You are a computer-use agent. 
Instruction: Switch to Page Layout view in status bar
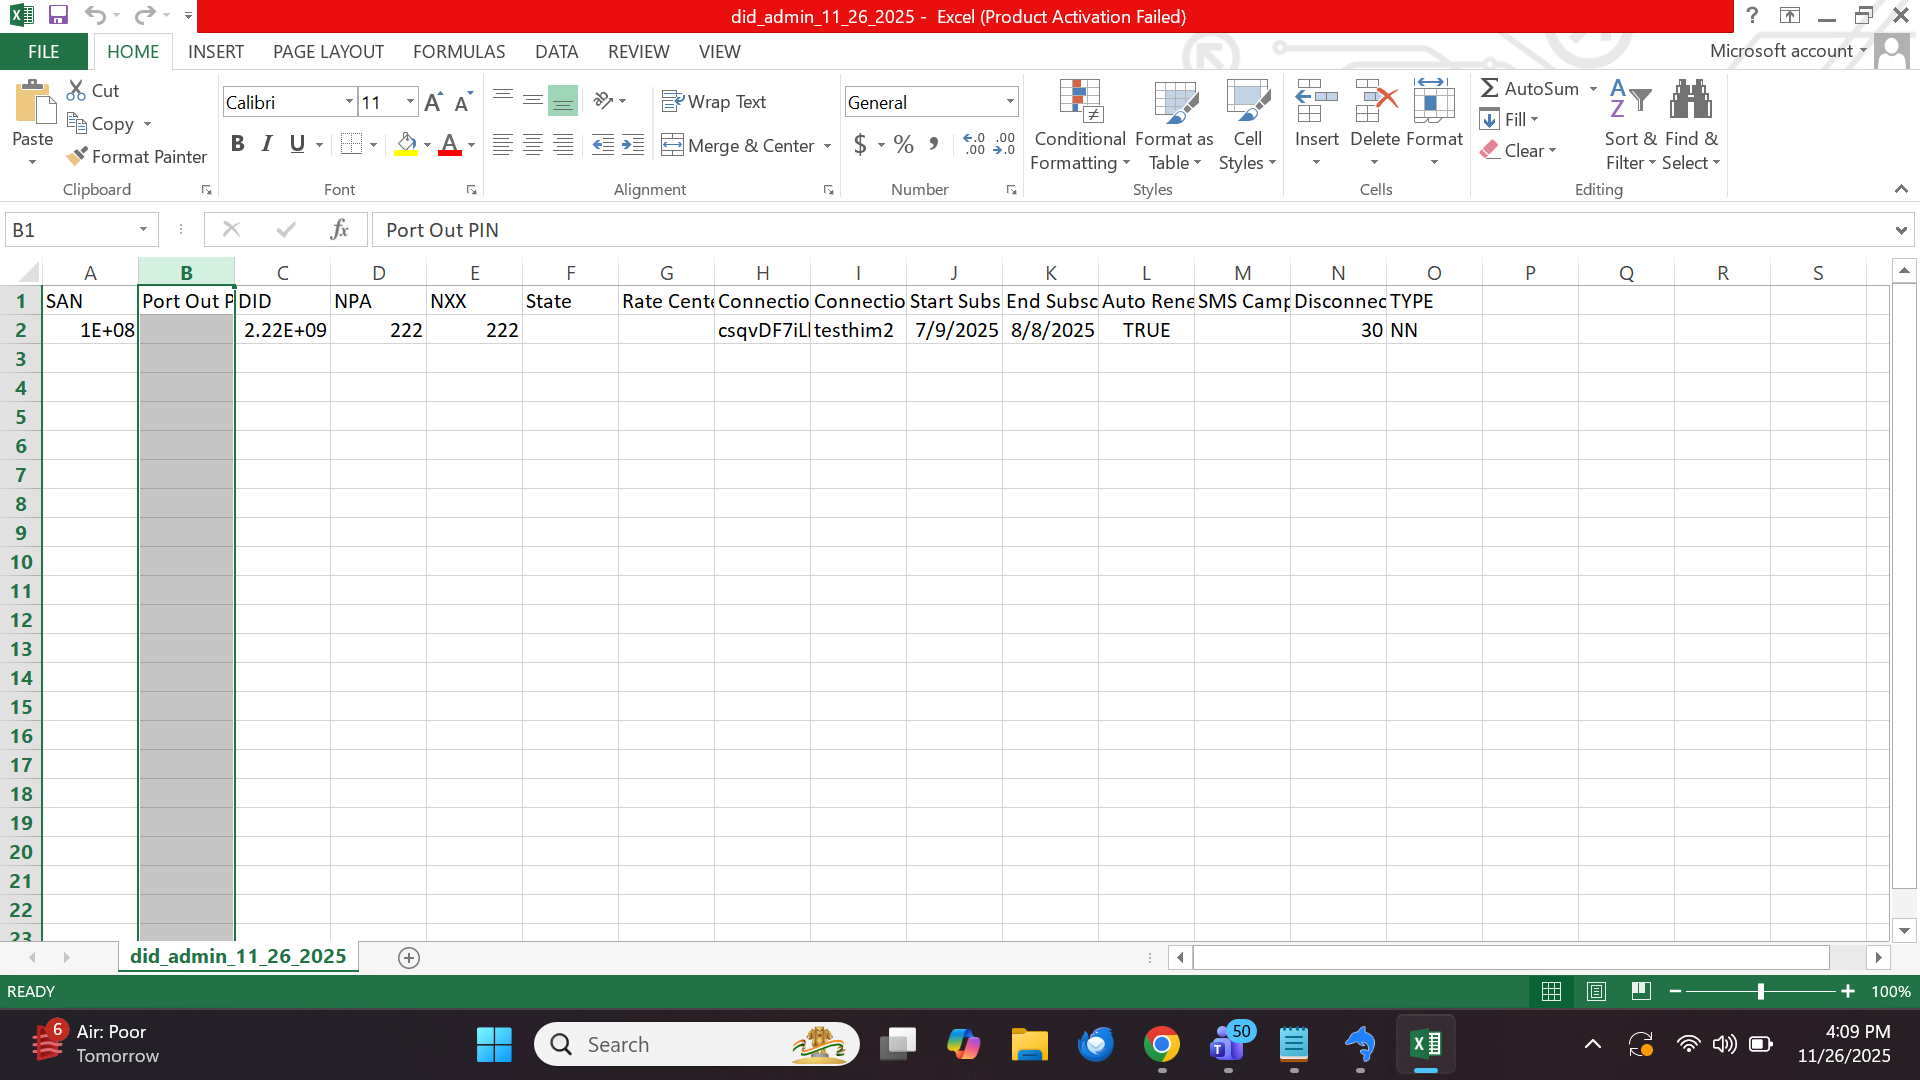(x=1596, y=991)
